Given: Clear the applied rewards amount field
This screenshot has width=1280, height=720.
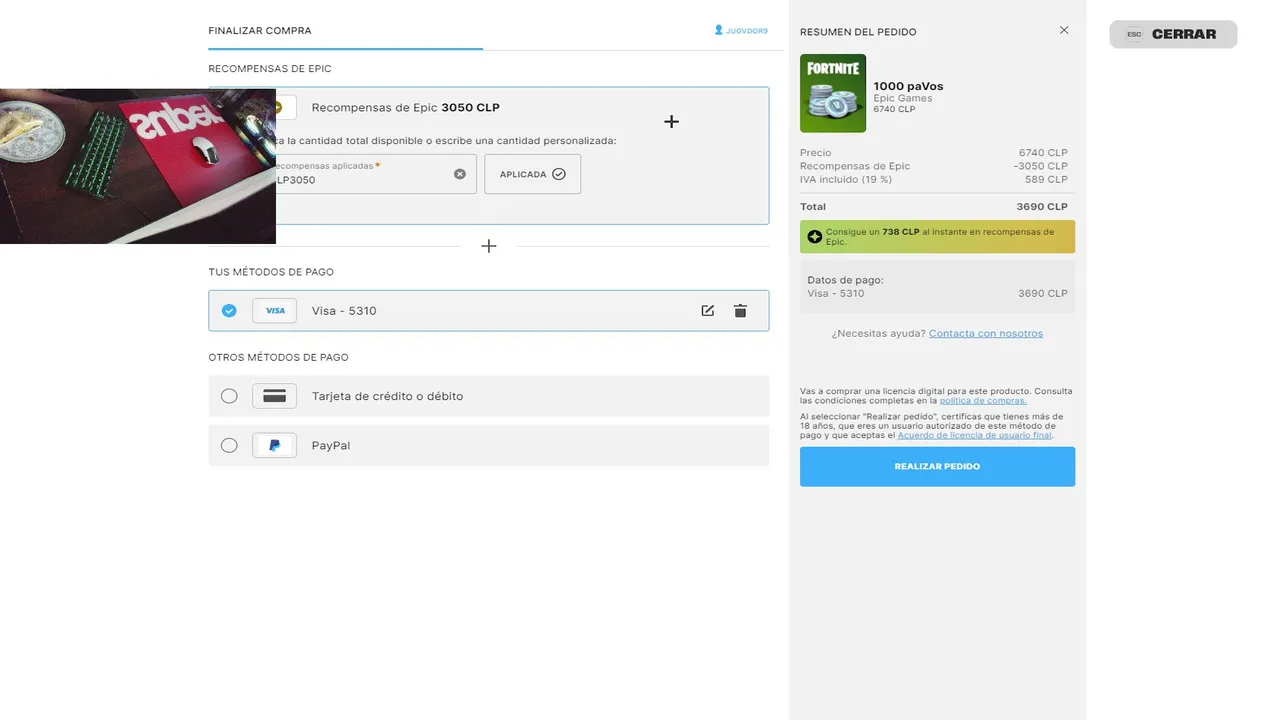Looking at the screenshot, I should tap(460, 174).
